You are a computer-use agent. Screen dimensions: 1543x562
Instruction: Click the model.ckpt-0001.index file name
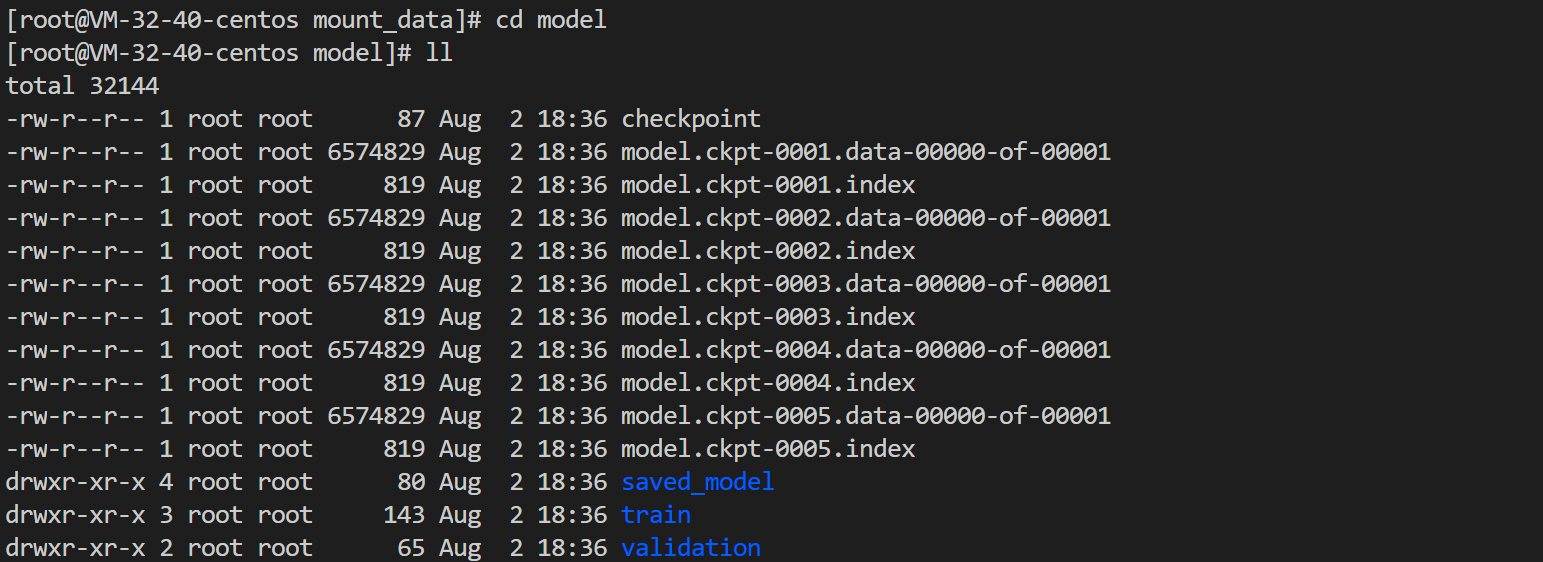coord(767,185)
